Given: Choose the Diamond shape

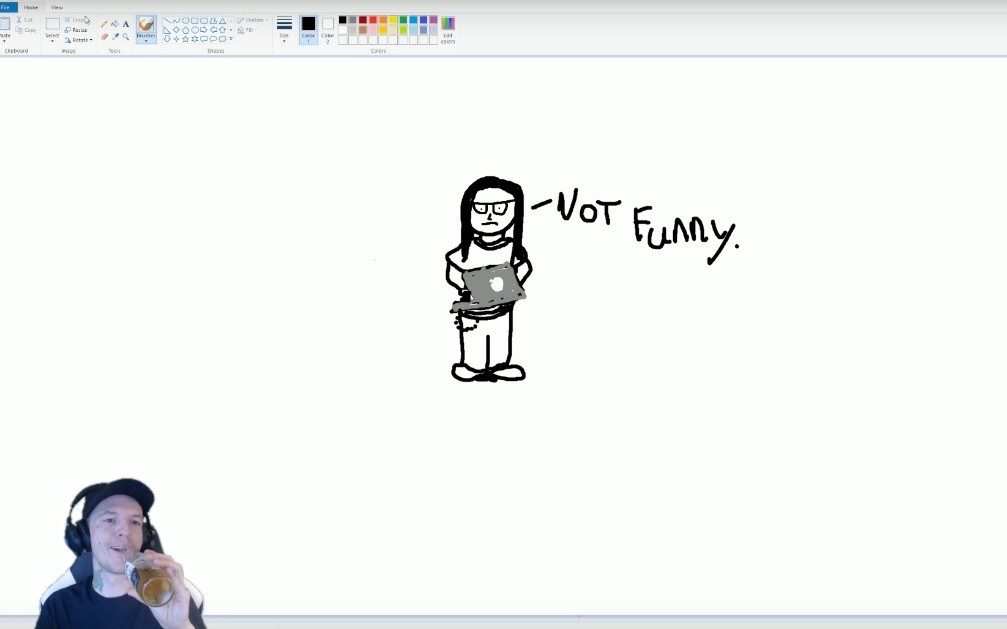Looking at the screenshot, I should [177, 30].
